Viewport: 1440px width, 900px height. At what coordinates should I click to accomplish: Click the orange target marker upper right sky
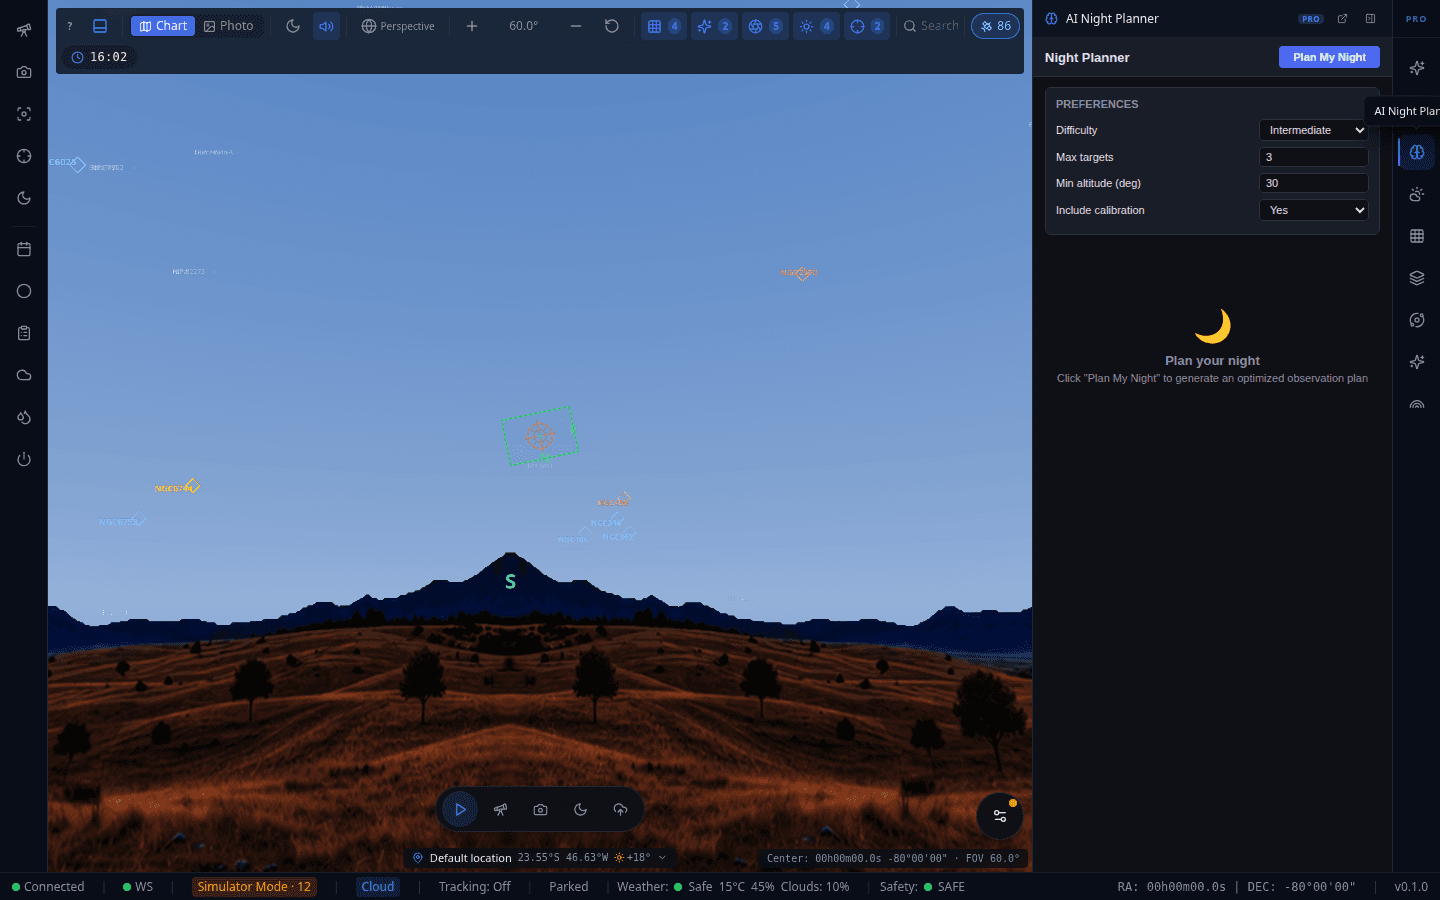800,272
